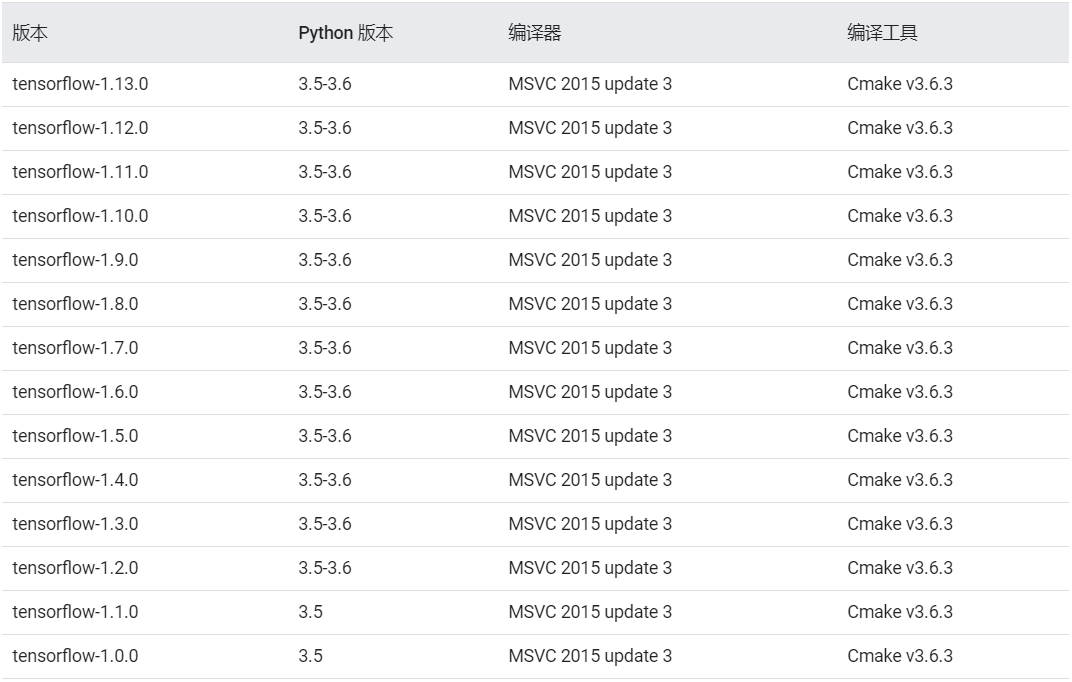This screenshot has height=682, width=1072.
Task: Click on tensorflow-1.4.0 text
Action: [x=75, y=480]
